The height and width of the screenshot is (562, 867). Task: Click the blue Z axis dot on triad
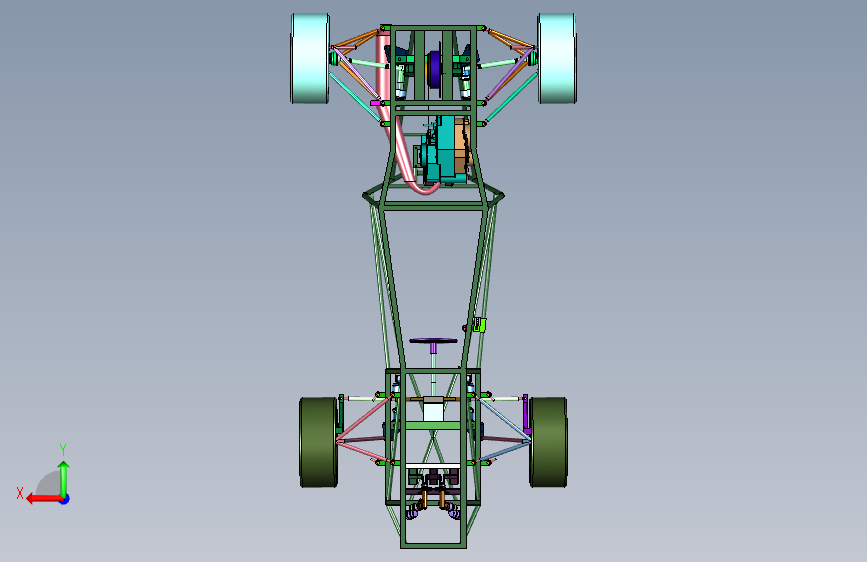coord(65,499)
